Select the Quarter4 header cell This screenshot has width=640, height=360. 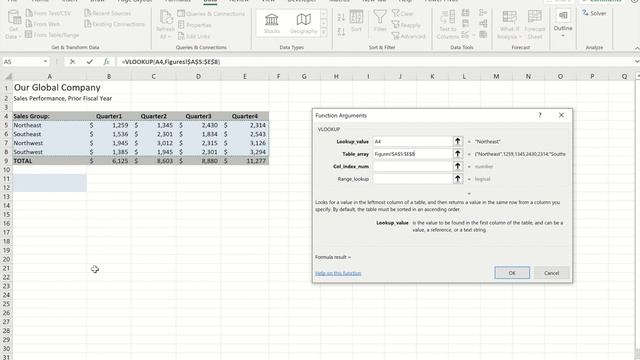pyautogui.click(x=245, y=116)
